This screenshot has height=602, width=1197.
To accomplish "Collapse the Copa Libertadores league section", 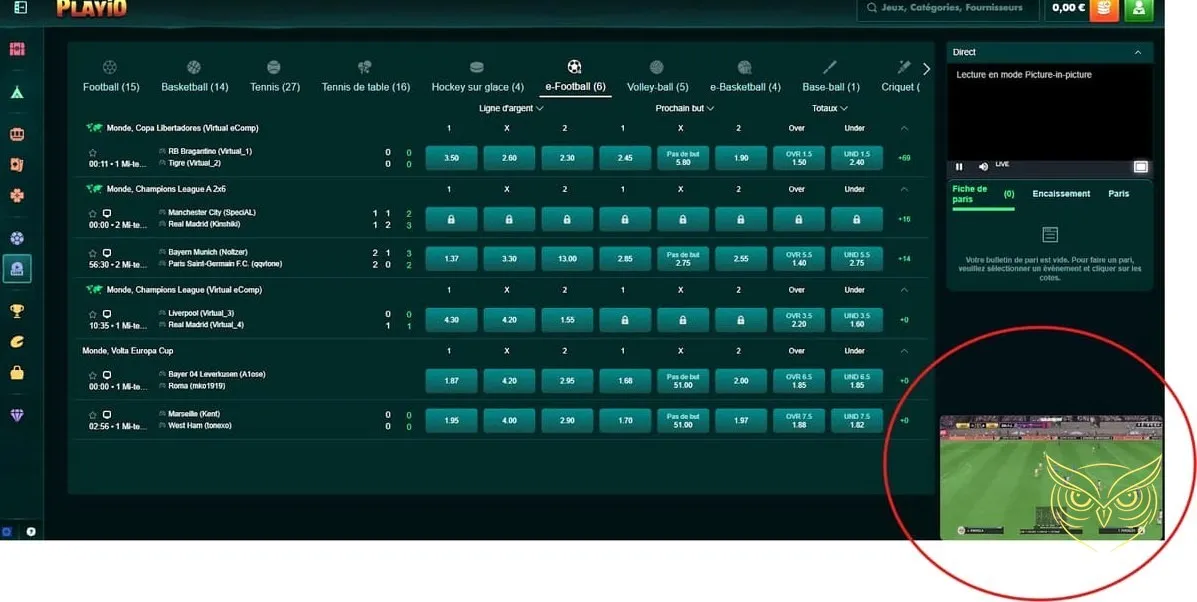I will [904, 128].
